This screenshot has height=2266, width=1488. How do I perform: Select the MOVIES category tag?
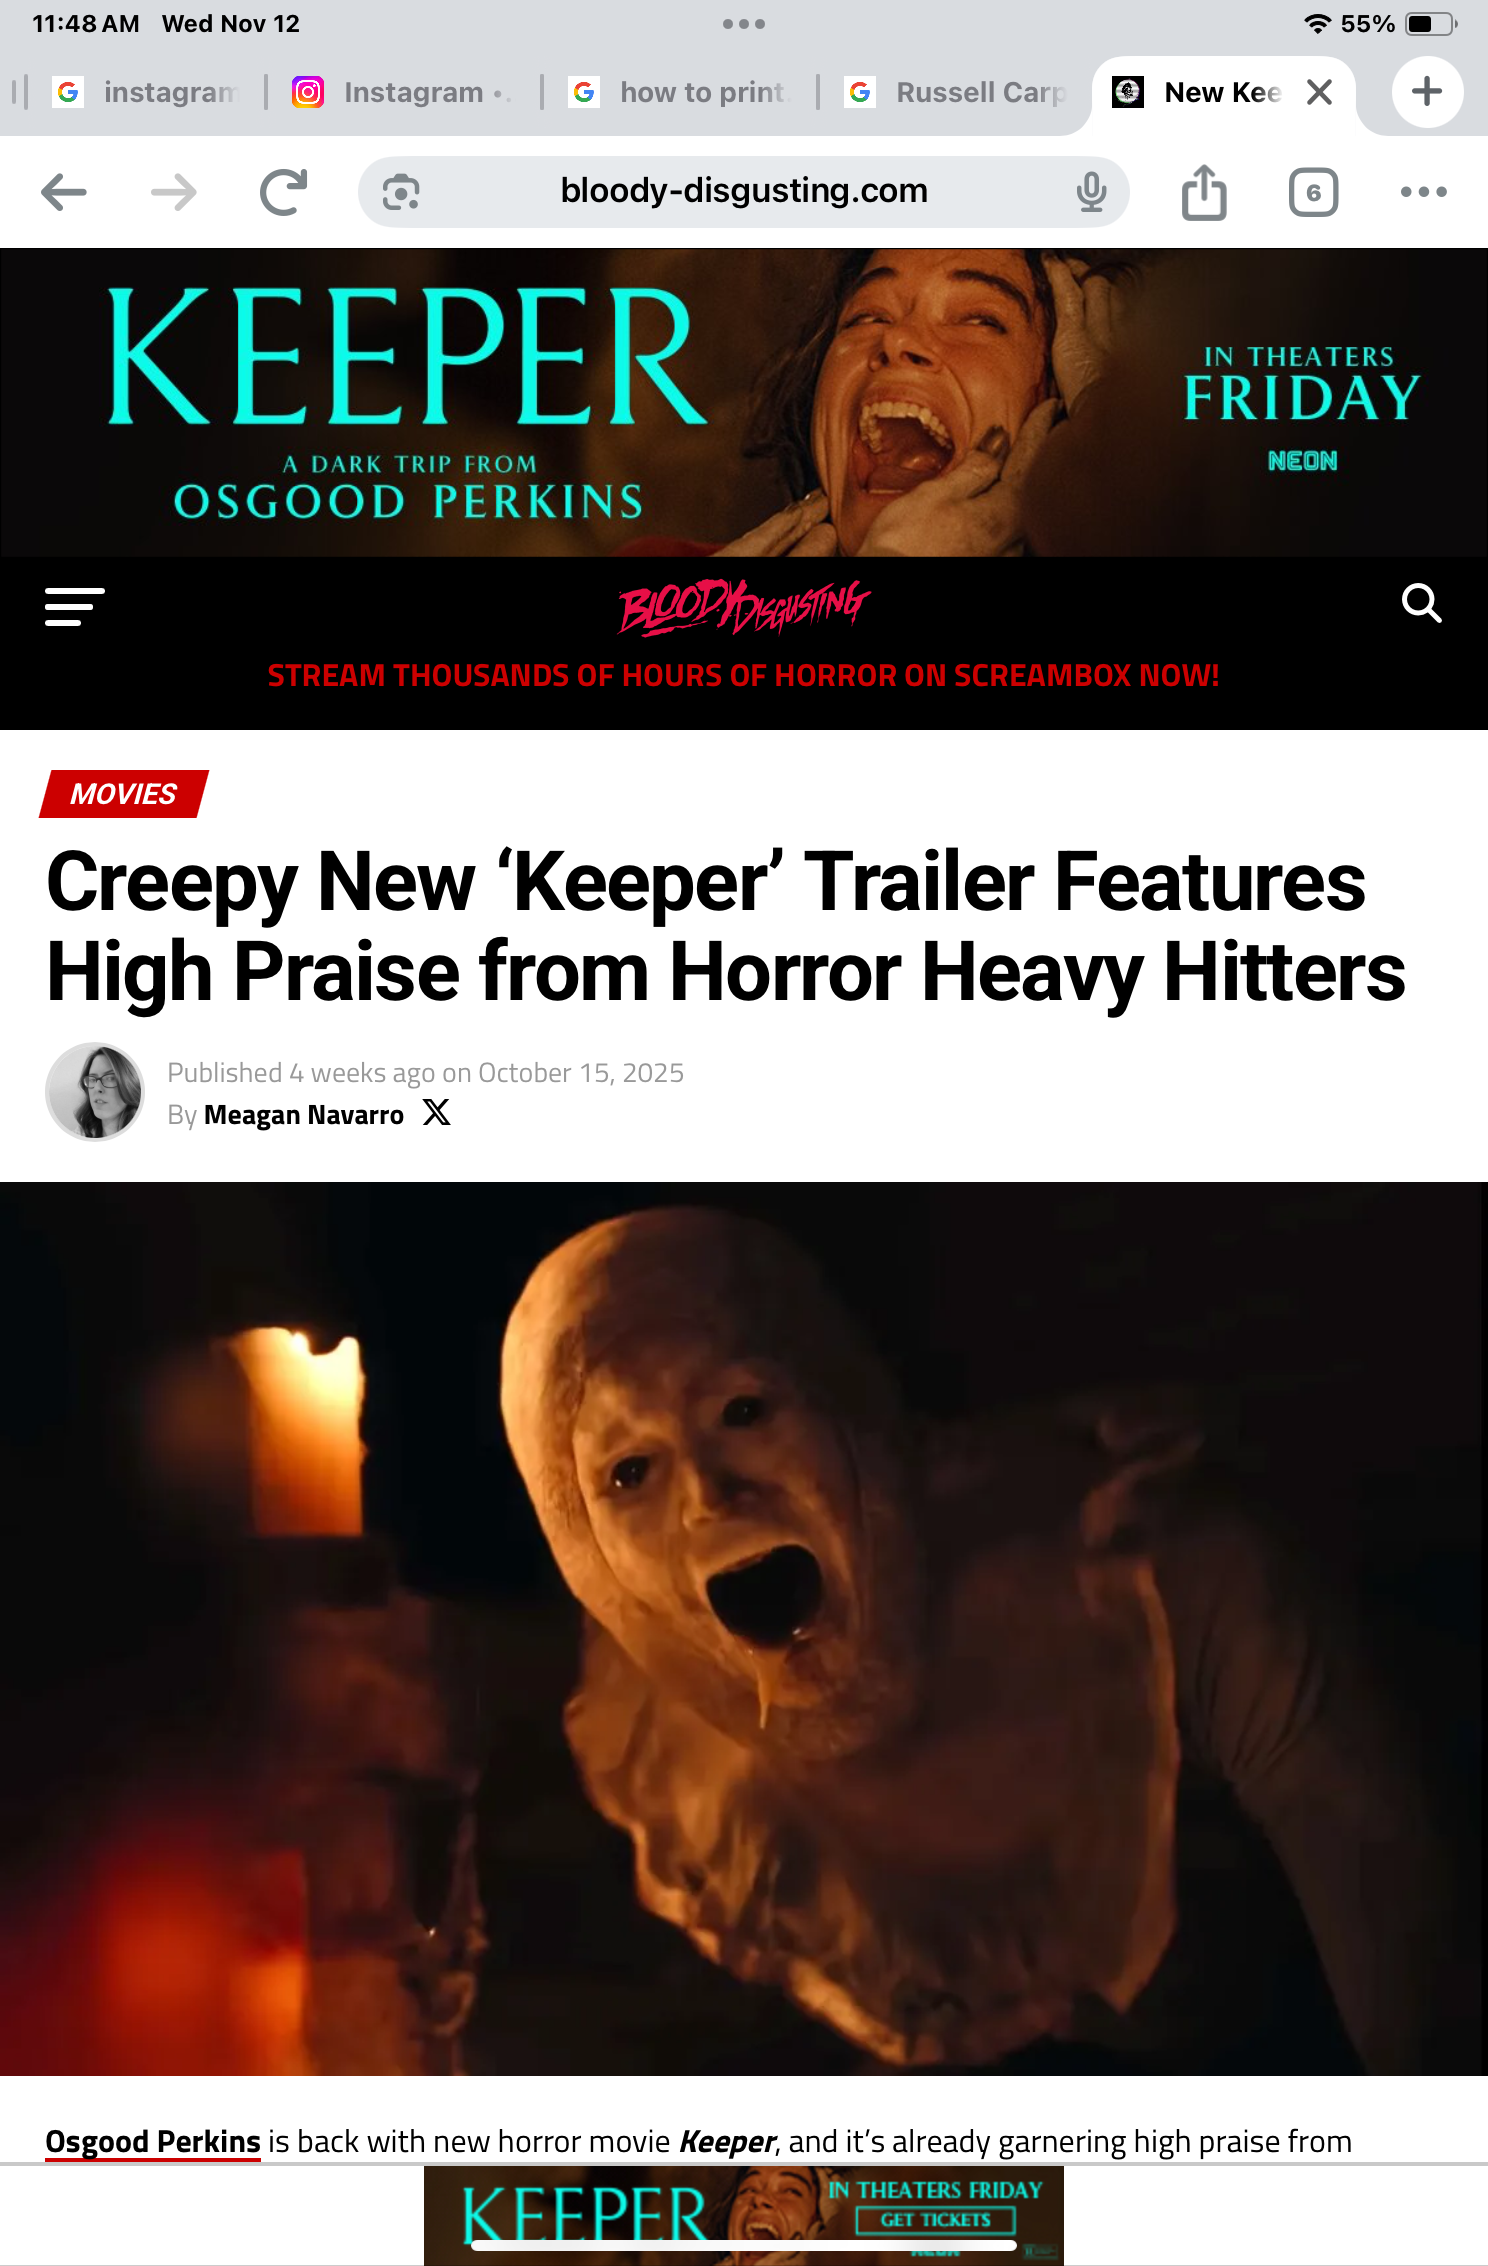[123, 794]
